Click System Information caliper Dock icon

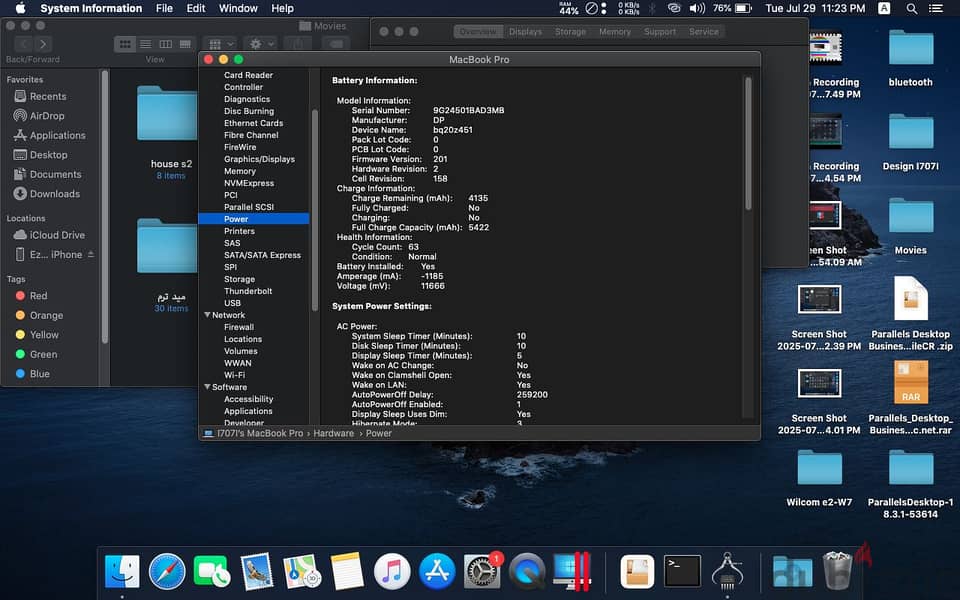[727, 571]
